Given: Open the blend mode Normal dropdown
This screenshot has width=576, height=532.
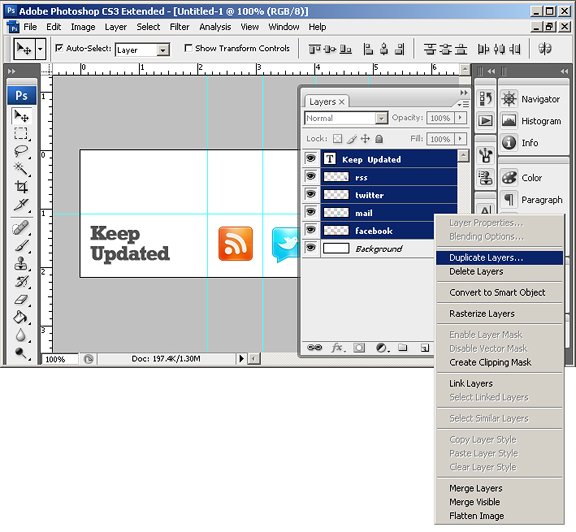Looking at the screenshot, I should (x=381, y=118).
